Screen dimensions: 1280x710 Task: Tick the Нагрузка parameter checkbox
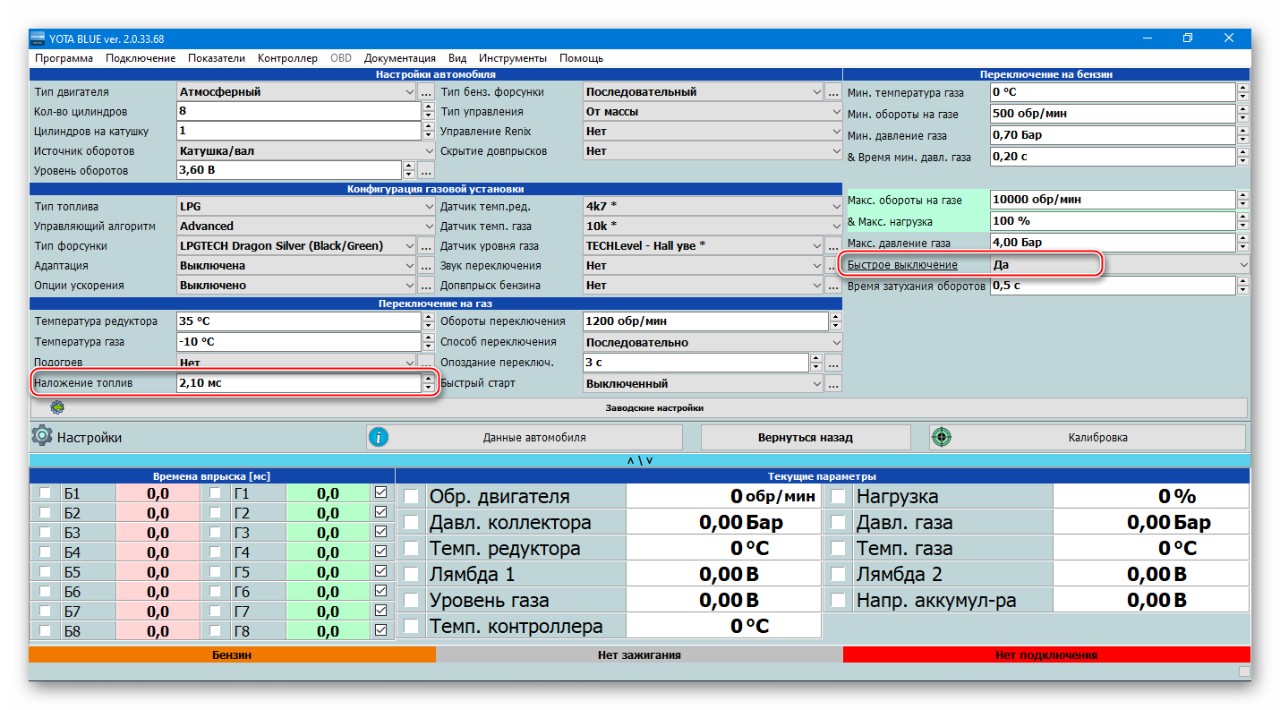click(838, 497)
